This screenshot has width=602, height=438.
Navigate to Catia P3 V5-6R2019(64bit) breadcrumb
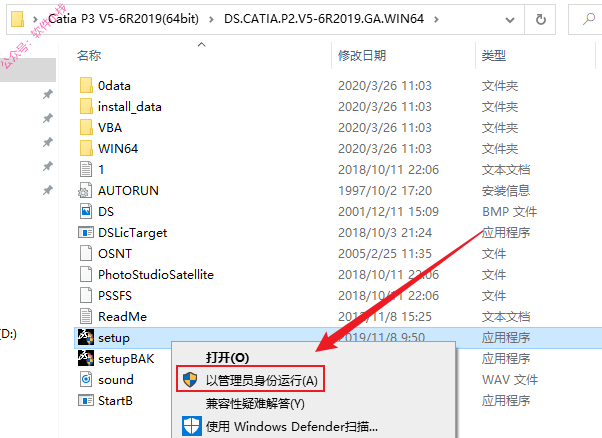124,19
